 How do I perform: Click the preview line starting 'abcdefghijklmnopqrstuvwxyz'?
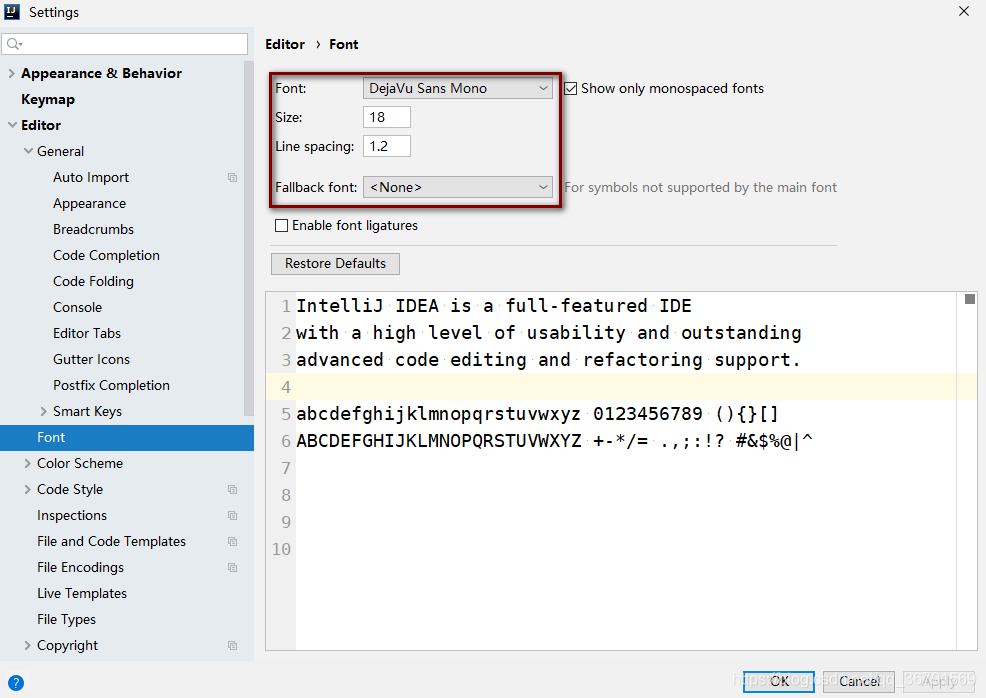point(538,414)
